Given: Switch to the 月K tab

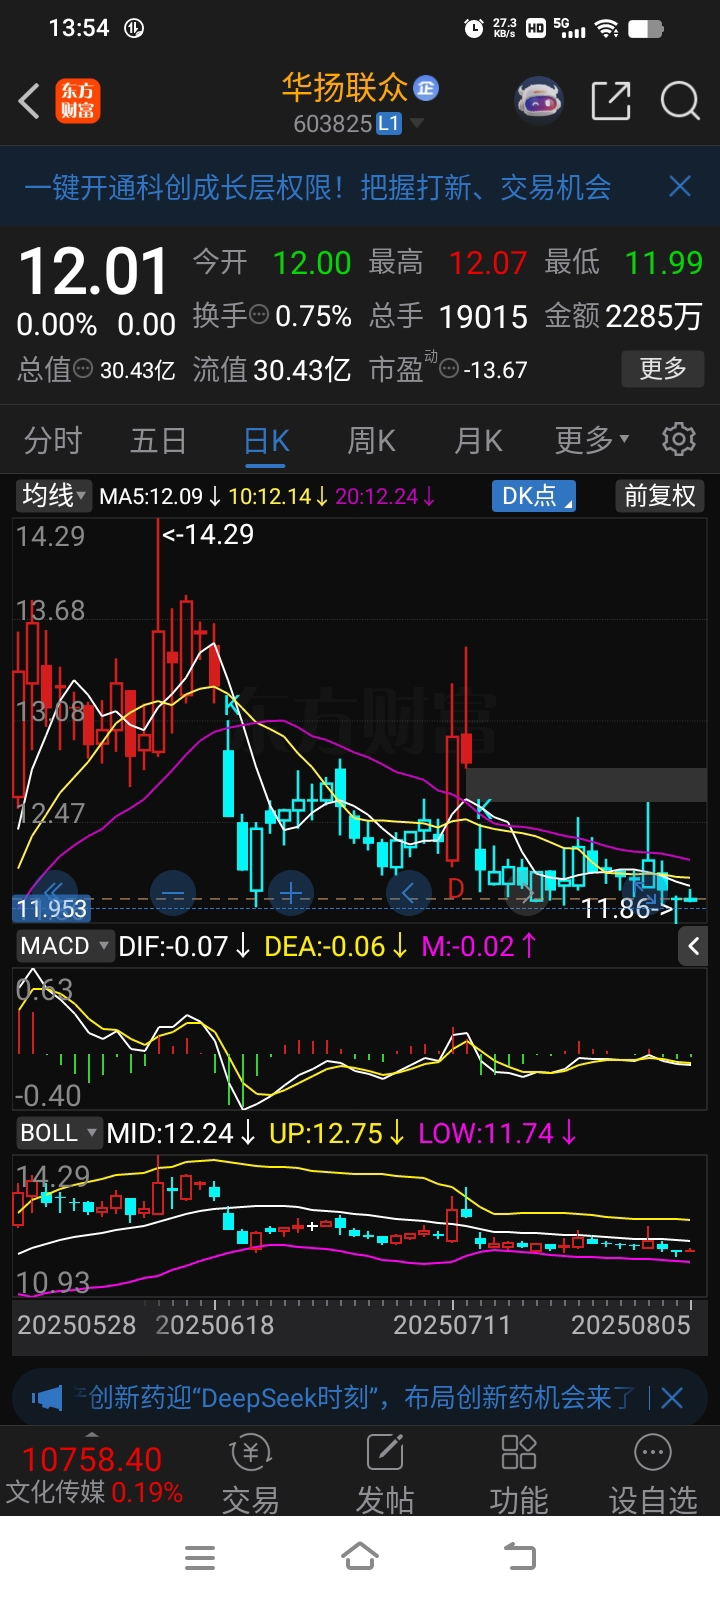Looking at the screenshot, I should pos(478,440).
